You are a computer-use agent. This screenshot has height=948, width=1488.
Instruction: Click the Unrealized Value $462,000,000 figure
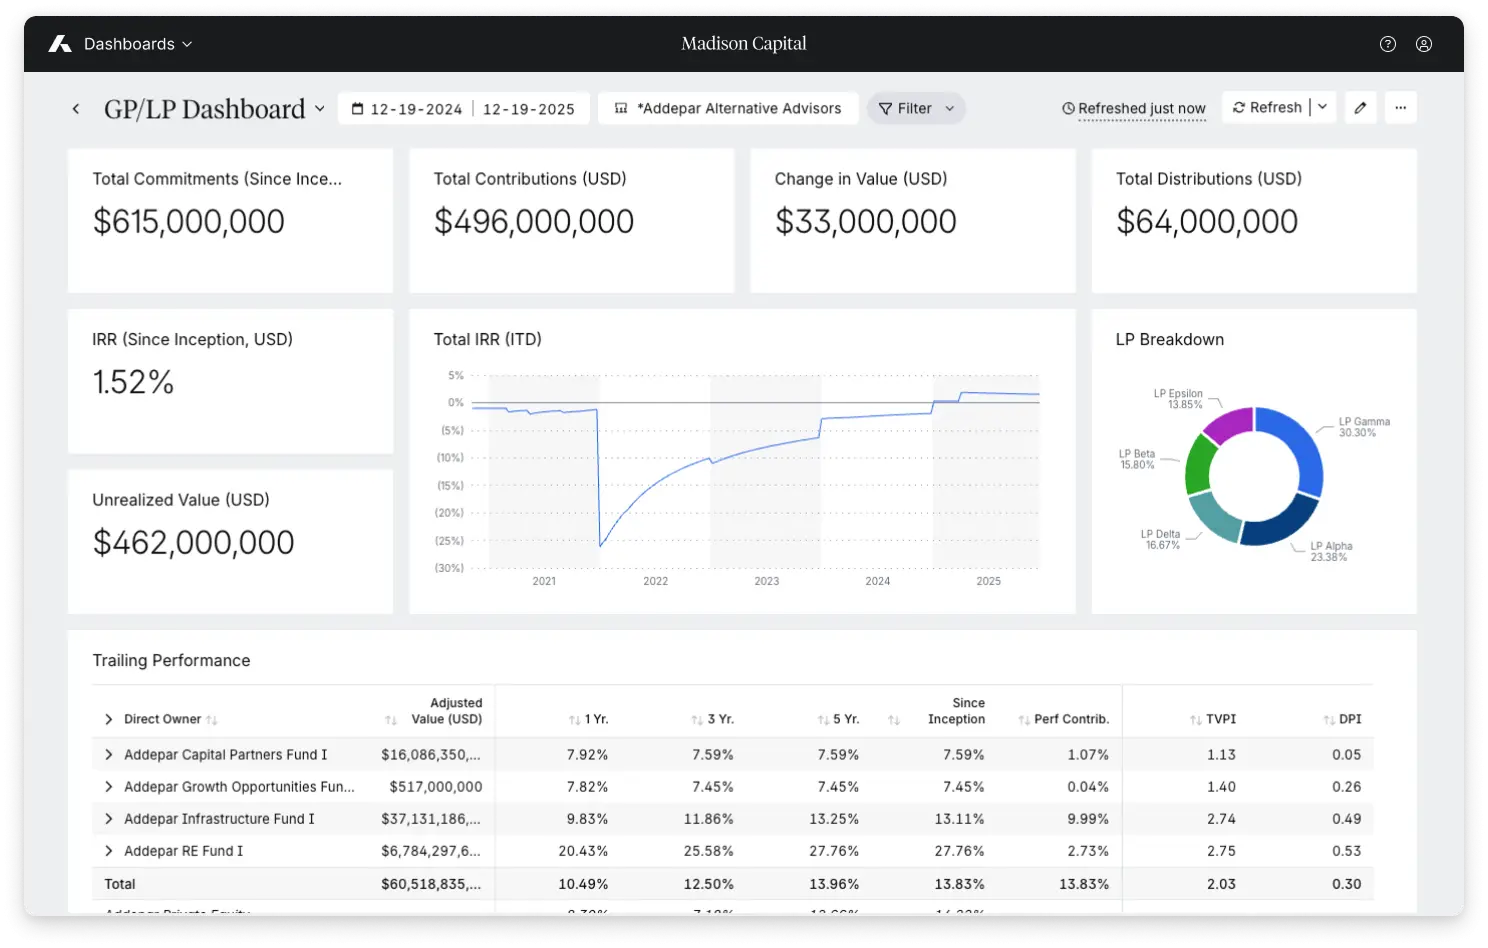(x=193, y=542)
